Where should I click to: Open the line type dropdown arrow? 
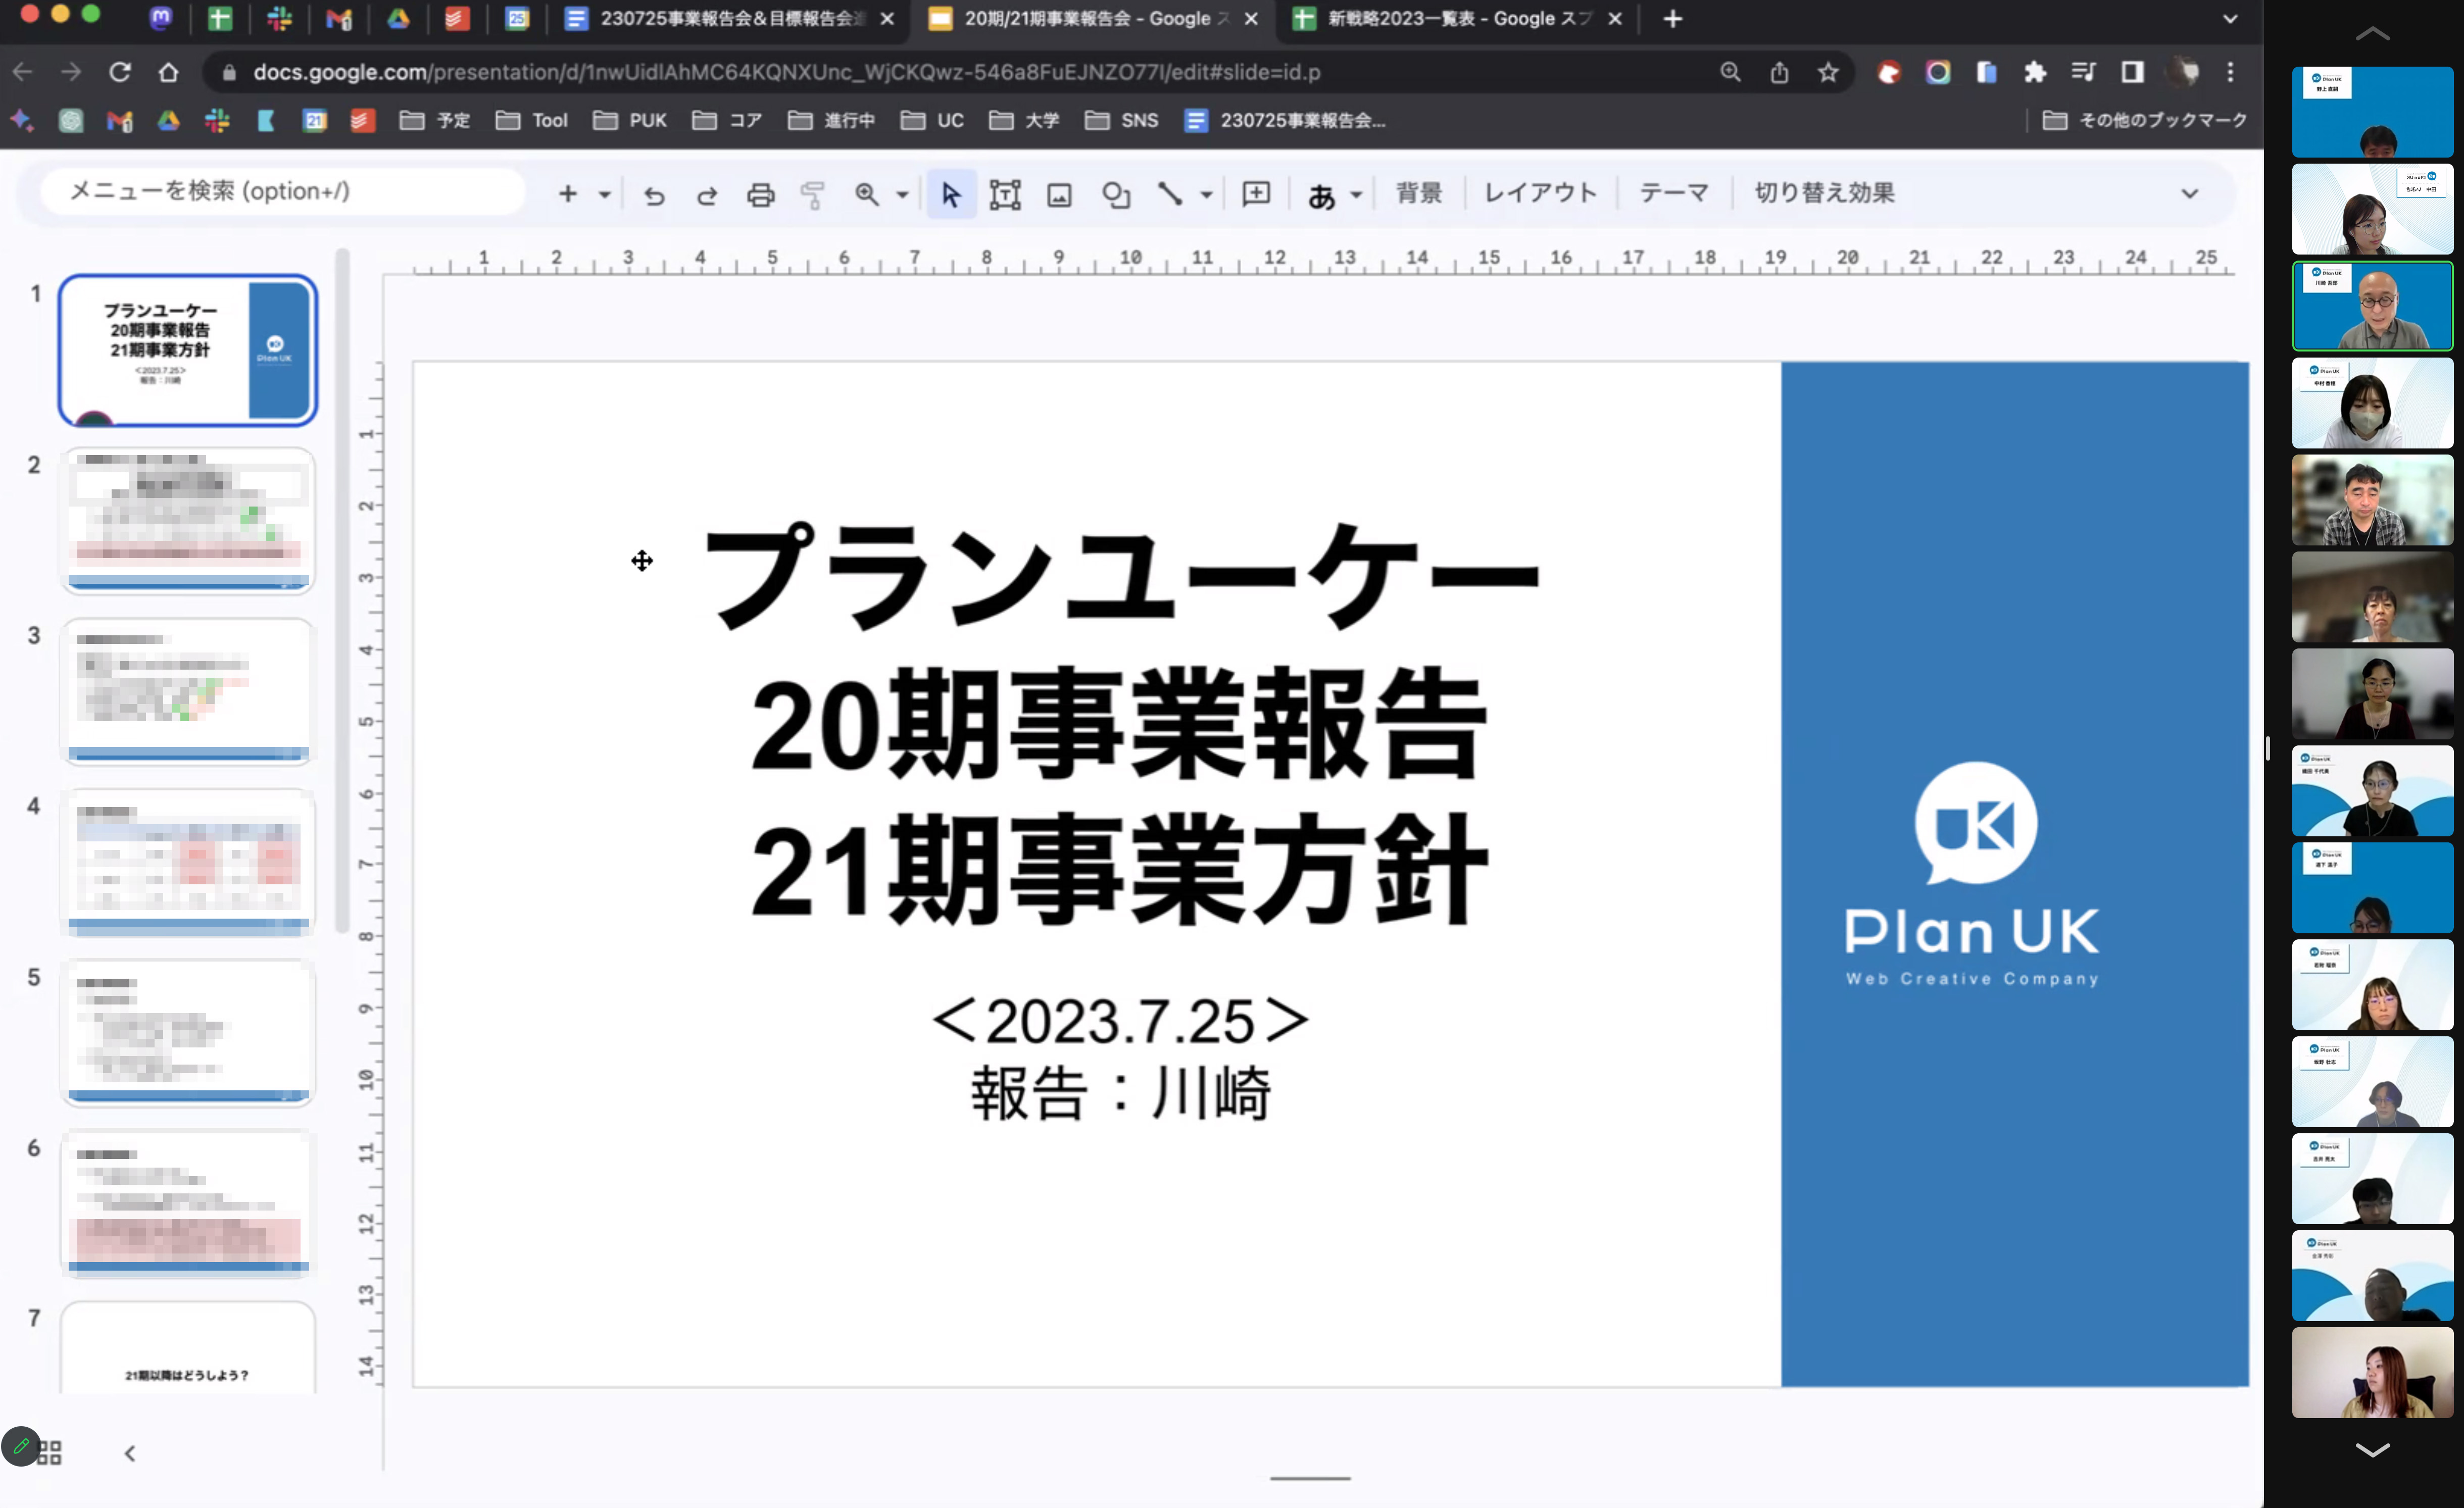tap(1206, 194)
